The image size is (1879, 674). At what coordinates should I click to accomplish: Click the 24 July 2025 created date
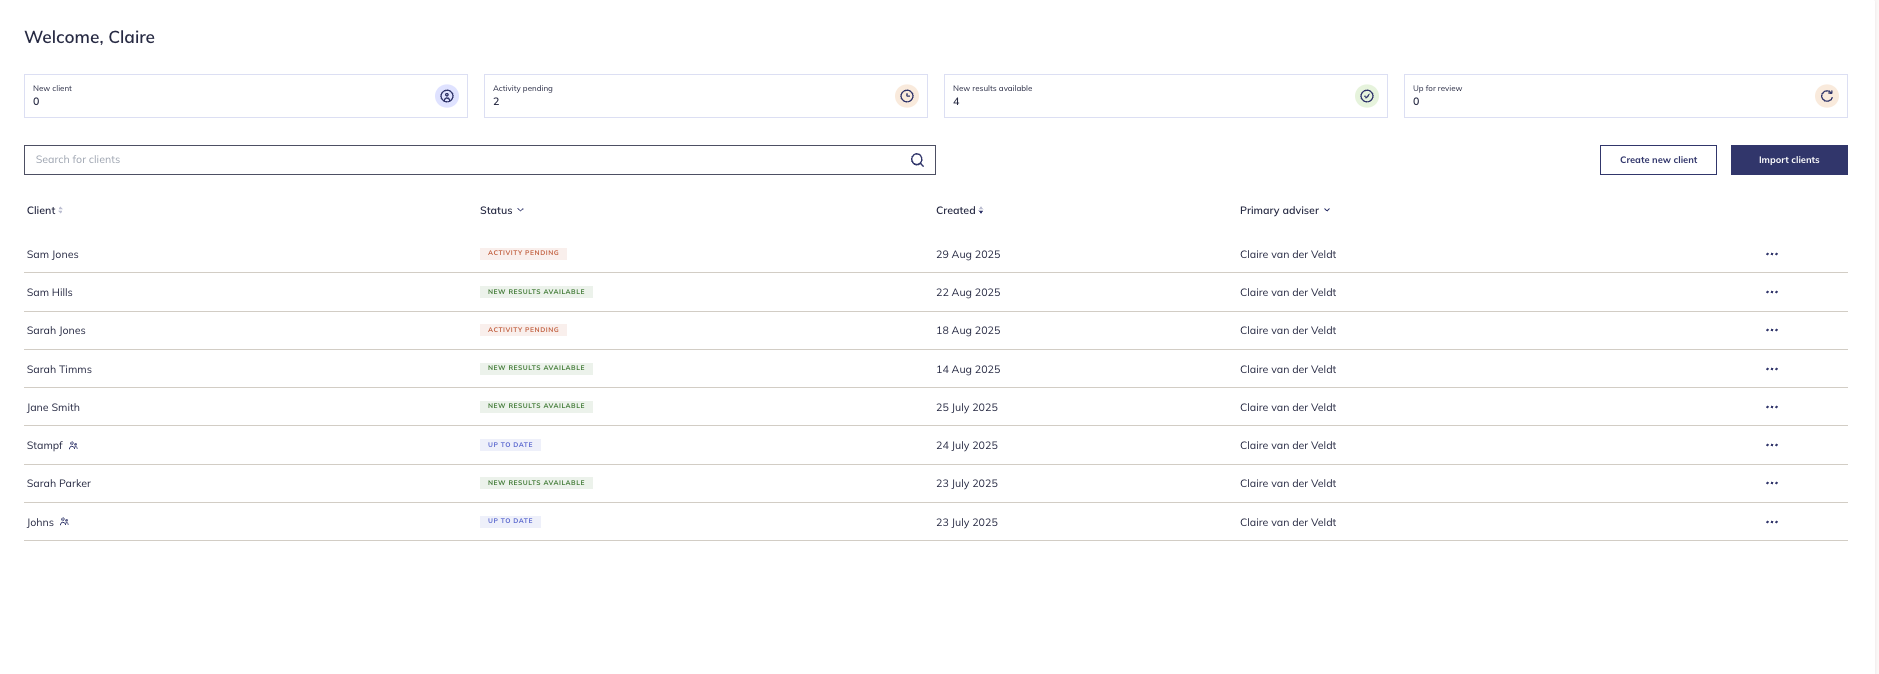967,445
